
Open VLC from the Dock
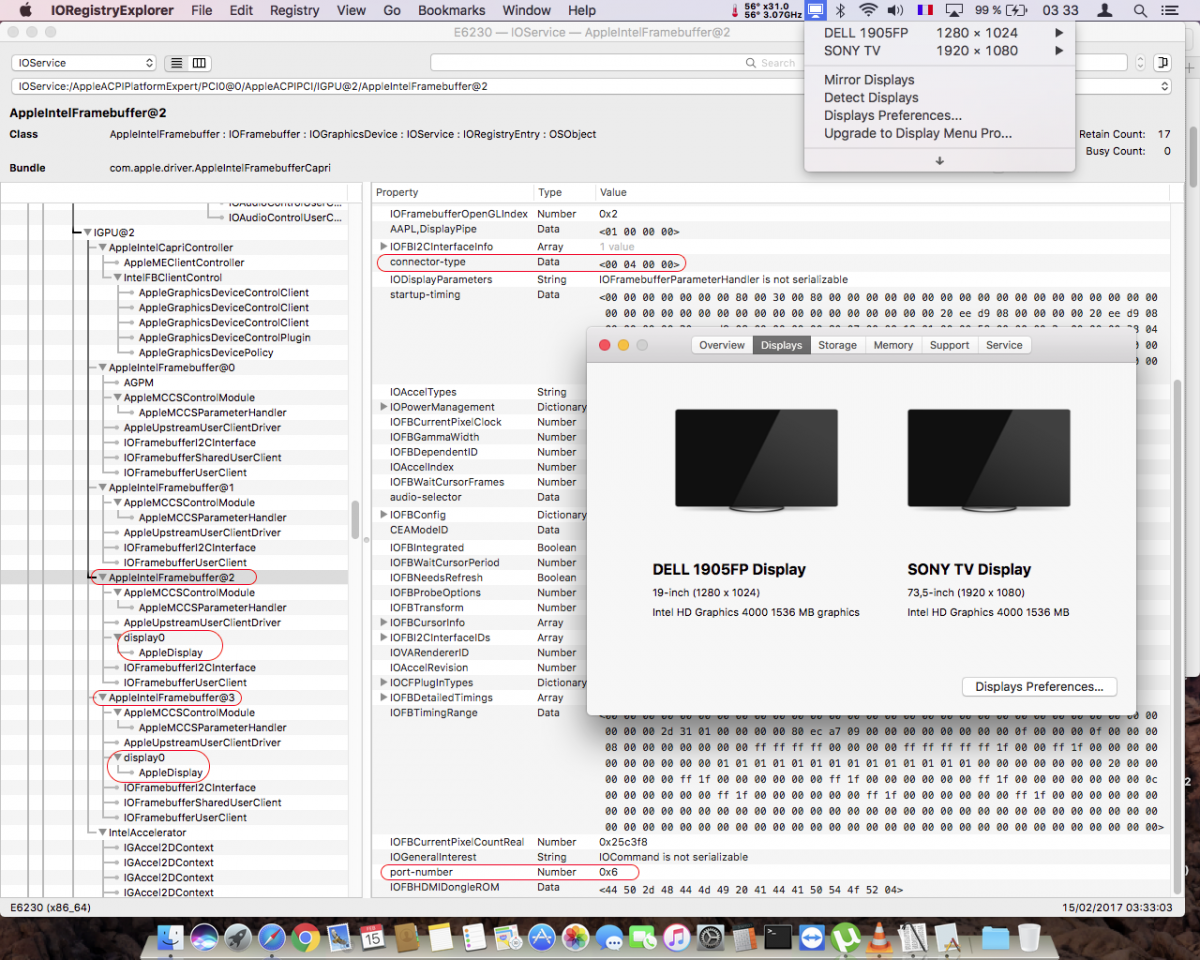point(880,938)
